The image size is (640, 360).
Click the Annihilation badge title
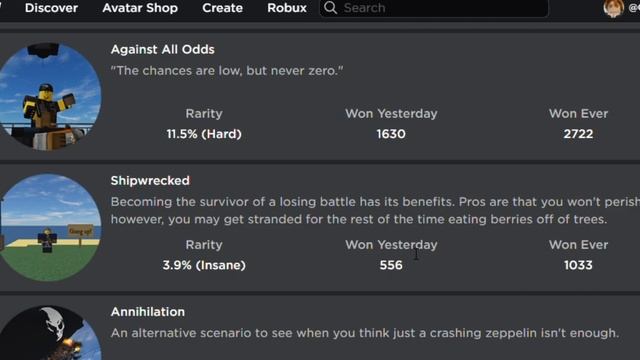pos(147,312)
